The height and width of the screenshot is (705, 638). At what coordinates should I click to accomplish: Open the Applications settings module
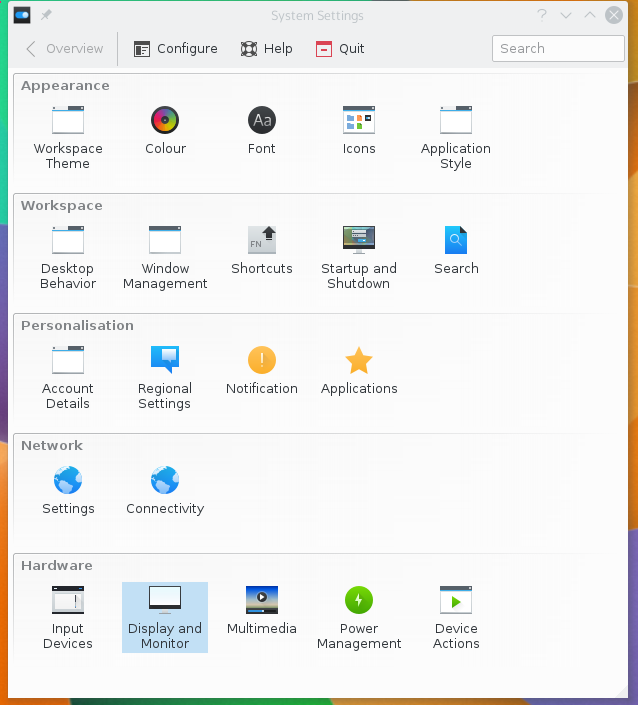(x=359, y=370)
